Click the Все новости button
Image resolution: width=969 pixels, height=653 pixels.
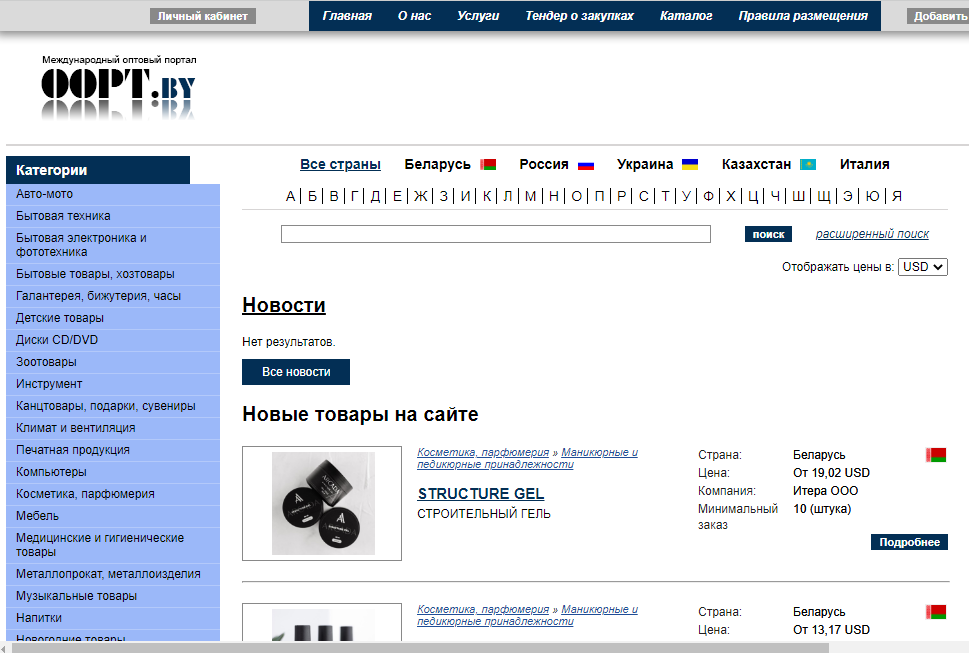296,372
